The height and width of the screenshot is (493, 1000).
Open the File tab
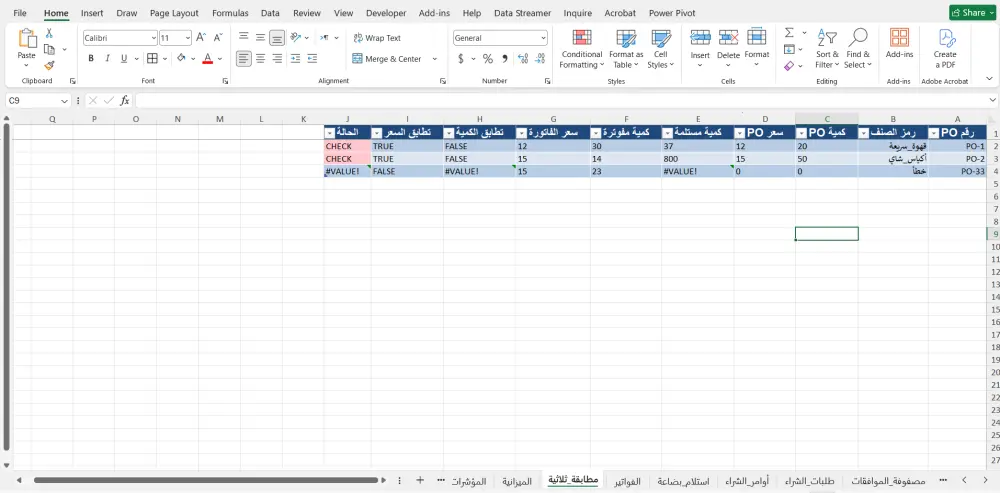[x=20, y=13]
